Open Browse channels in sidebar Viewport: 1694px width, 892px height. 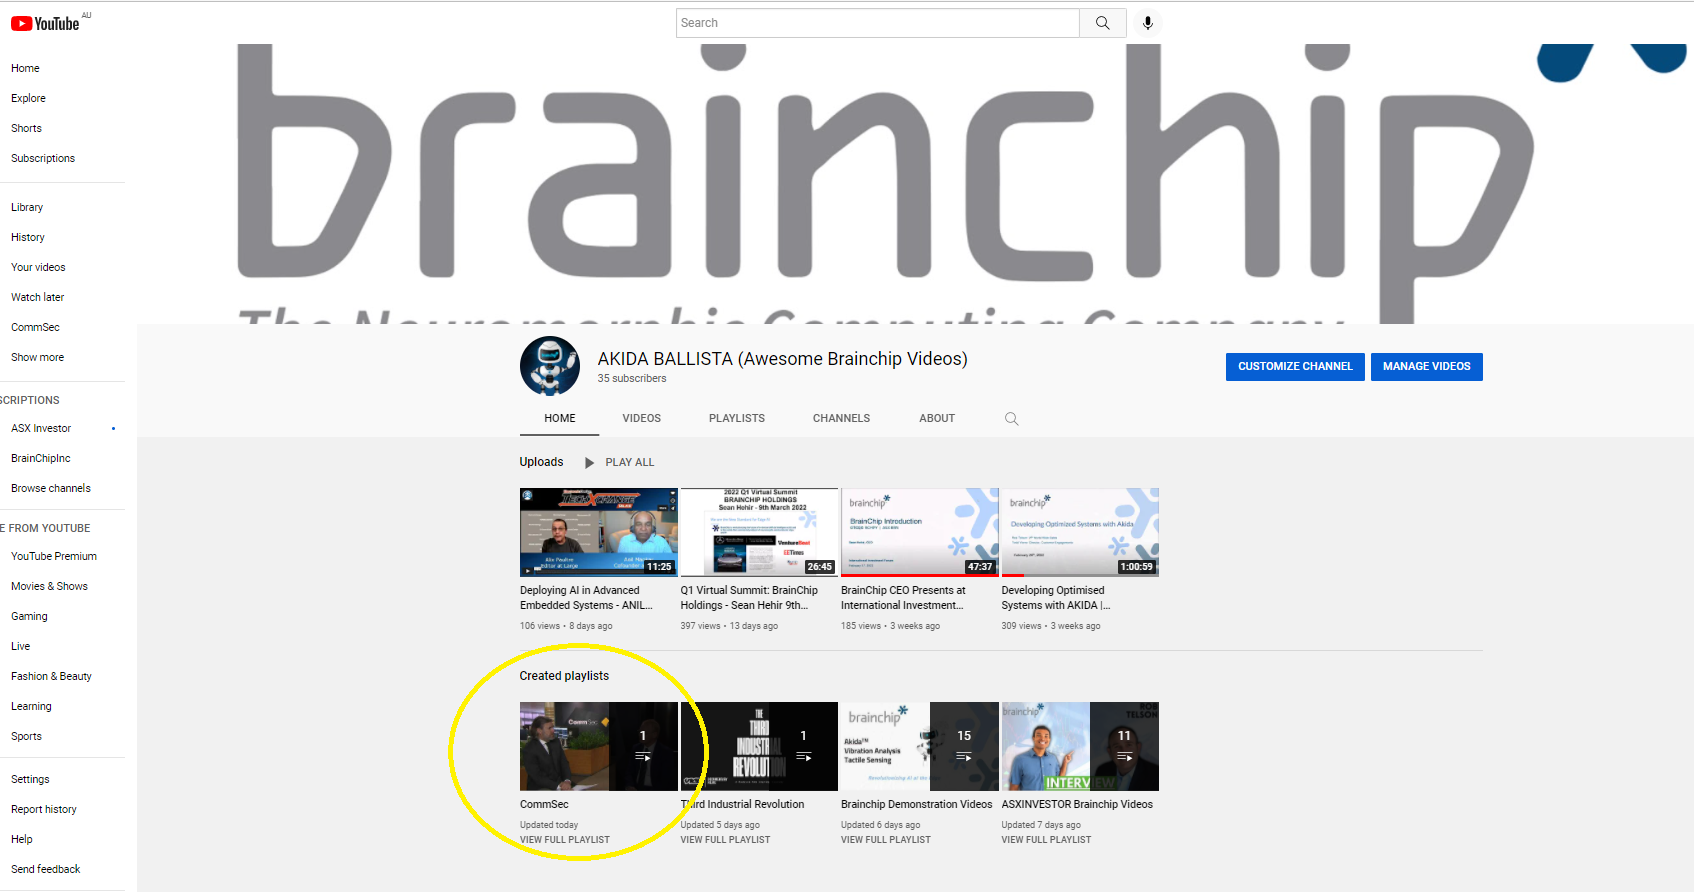pos(50,488)
